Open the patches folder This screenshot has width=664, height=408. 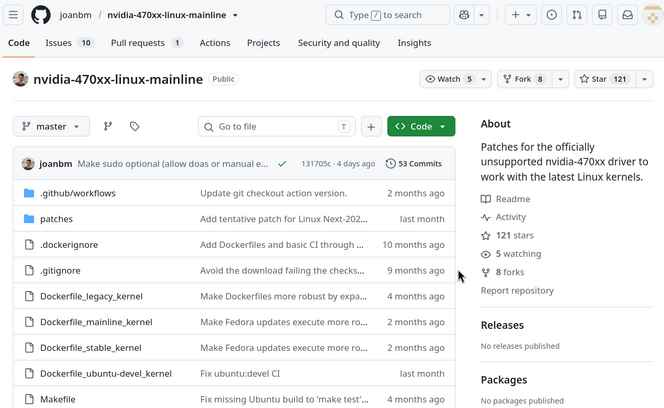point(56,219)
